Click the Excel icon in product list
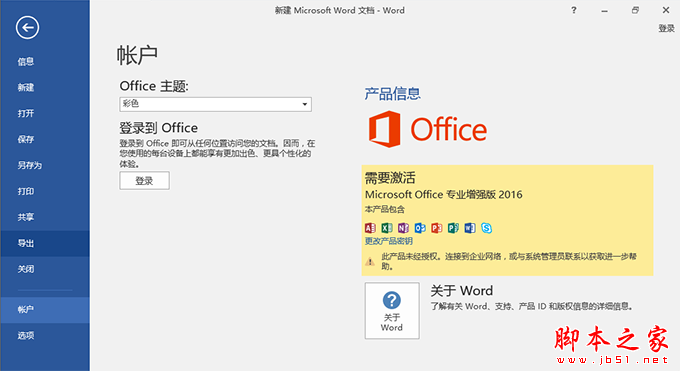 pos(387,228)
